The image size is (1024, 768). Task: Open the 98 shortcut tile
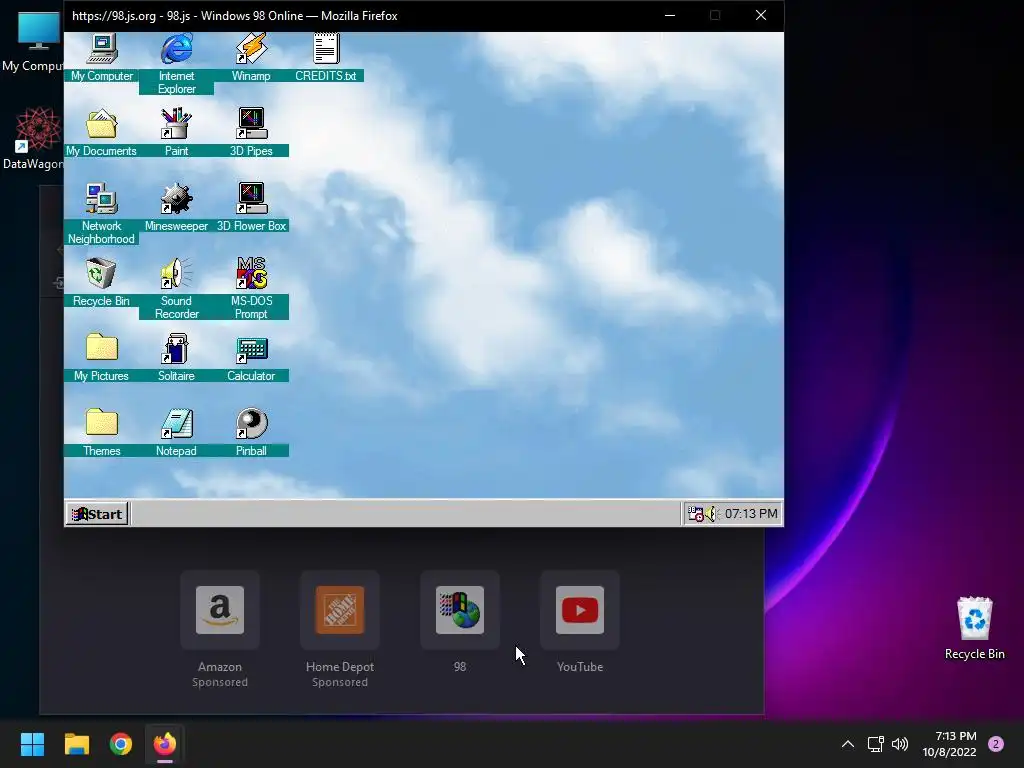[x=460, y=610]
